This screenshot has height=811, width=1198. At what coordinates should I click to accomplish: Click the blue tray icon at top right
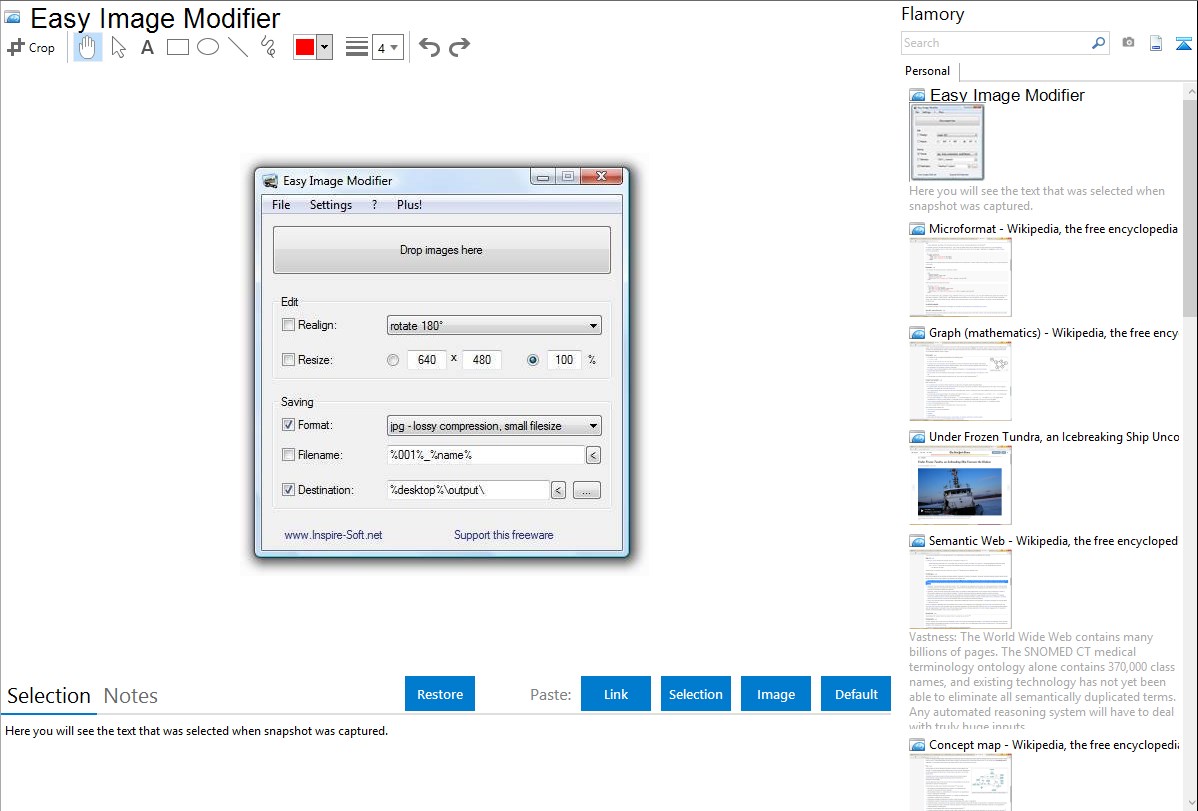click(1183, 43)
